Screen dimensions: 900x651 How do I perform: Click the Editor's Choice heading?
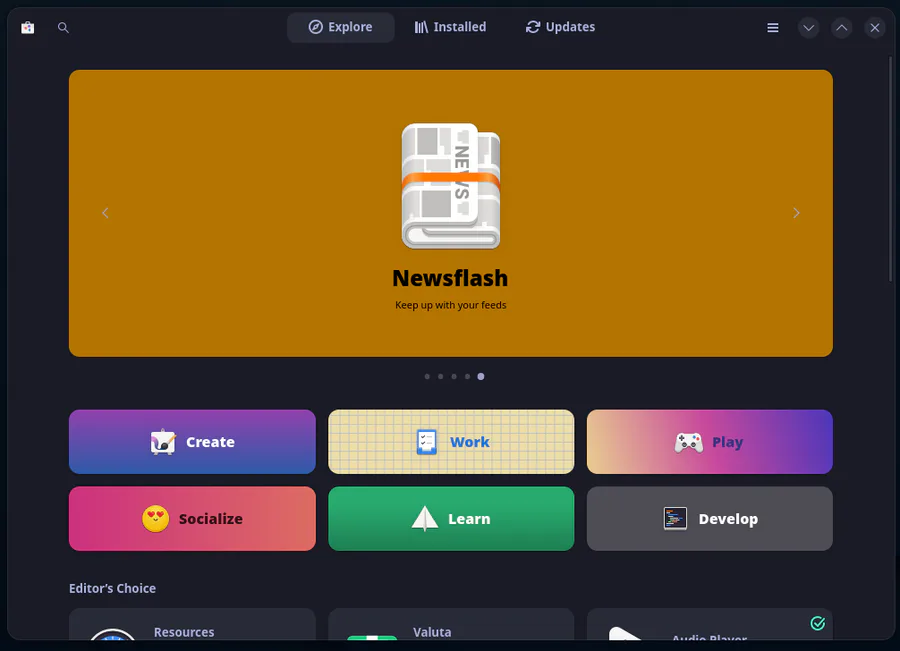(x=112, y=588)
